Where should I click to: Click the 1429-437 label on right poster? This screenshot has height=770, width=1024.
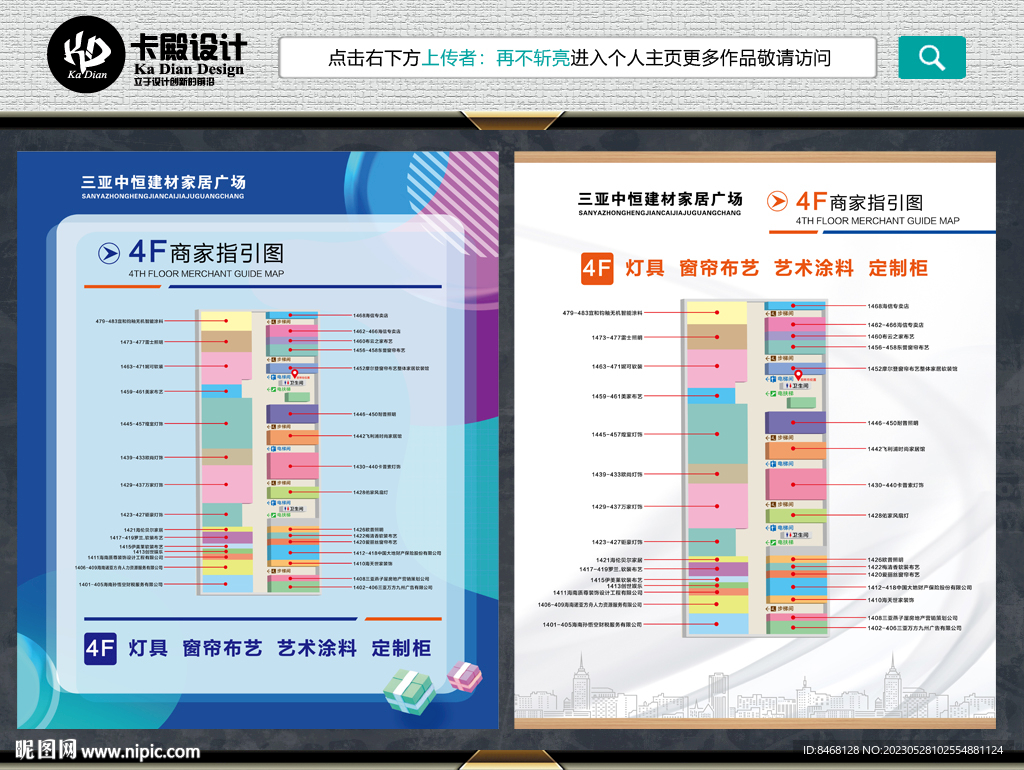tap(617, 507)
